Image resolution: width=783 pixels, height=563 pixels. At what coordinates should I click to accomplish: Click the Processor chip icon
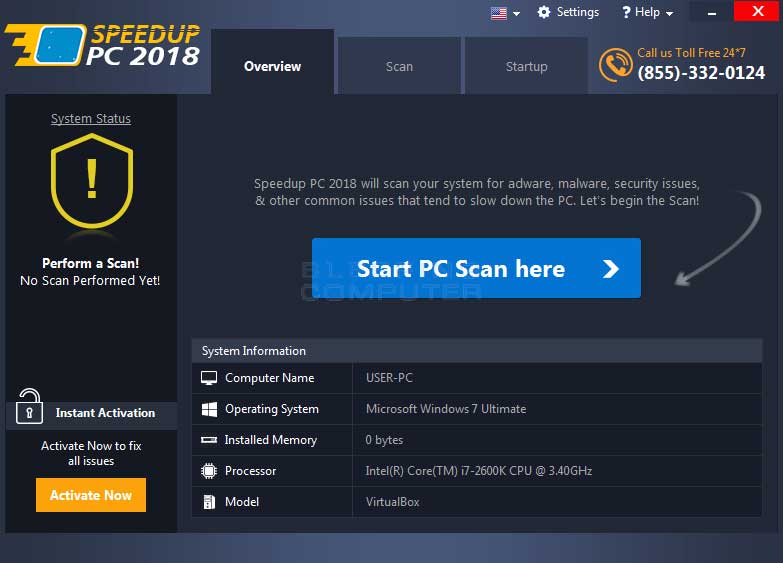click(x=209, y=471)
